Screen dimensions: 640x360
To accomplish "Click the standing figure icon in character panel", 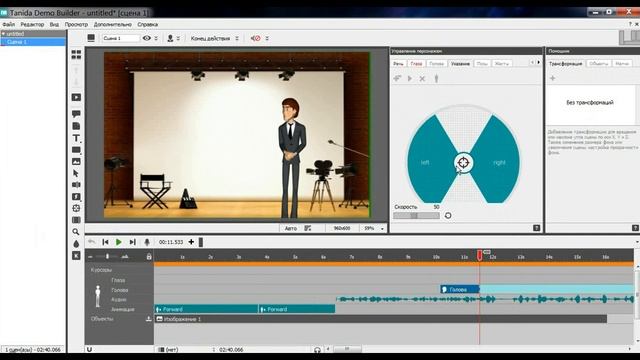I will click(x=436, y=78).
